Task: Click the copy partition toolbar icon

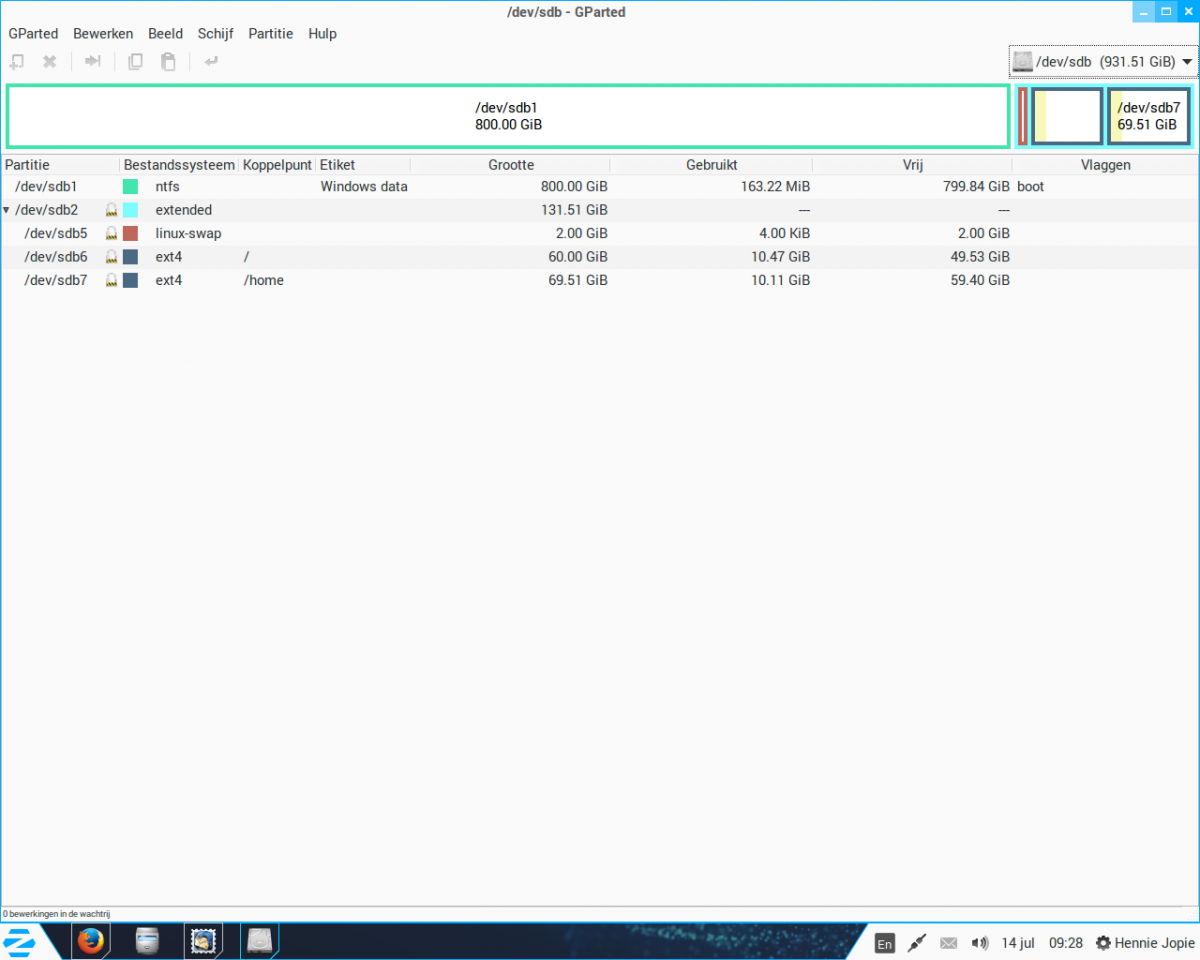Action: coord(135,62)
